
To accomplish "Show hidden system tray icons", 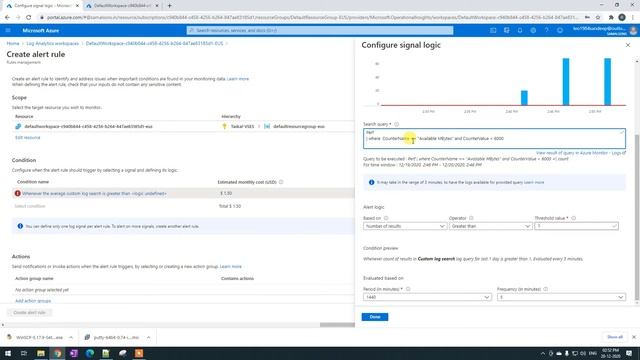I will click(542, 353).
